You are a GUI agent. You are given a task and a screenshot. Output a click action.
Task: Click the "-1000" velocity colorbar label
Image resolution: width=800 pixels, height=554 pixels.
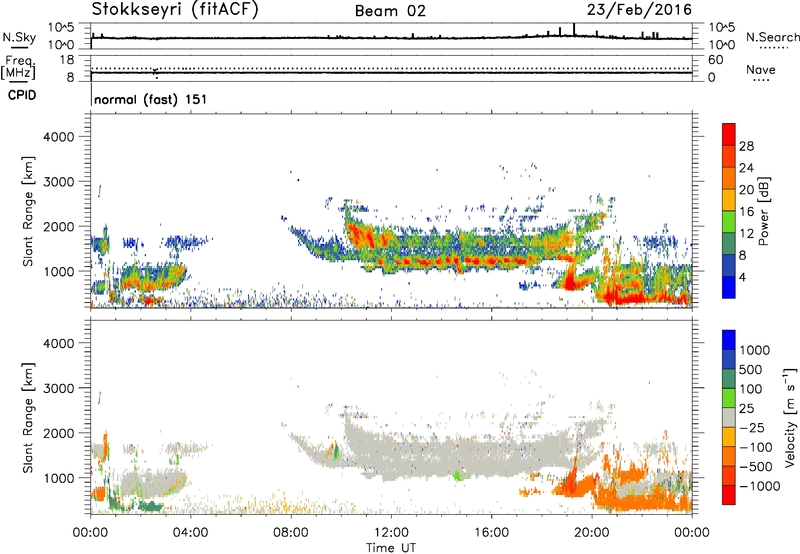click(x=760, y=486)
